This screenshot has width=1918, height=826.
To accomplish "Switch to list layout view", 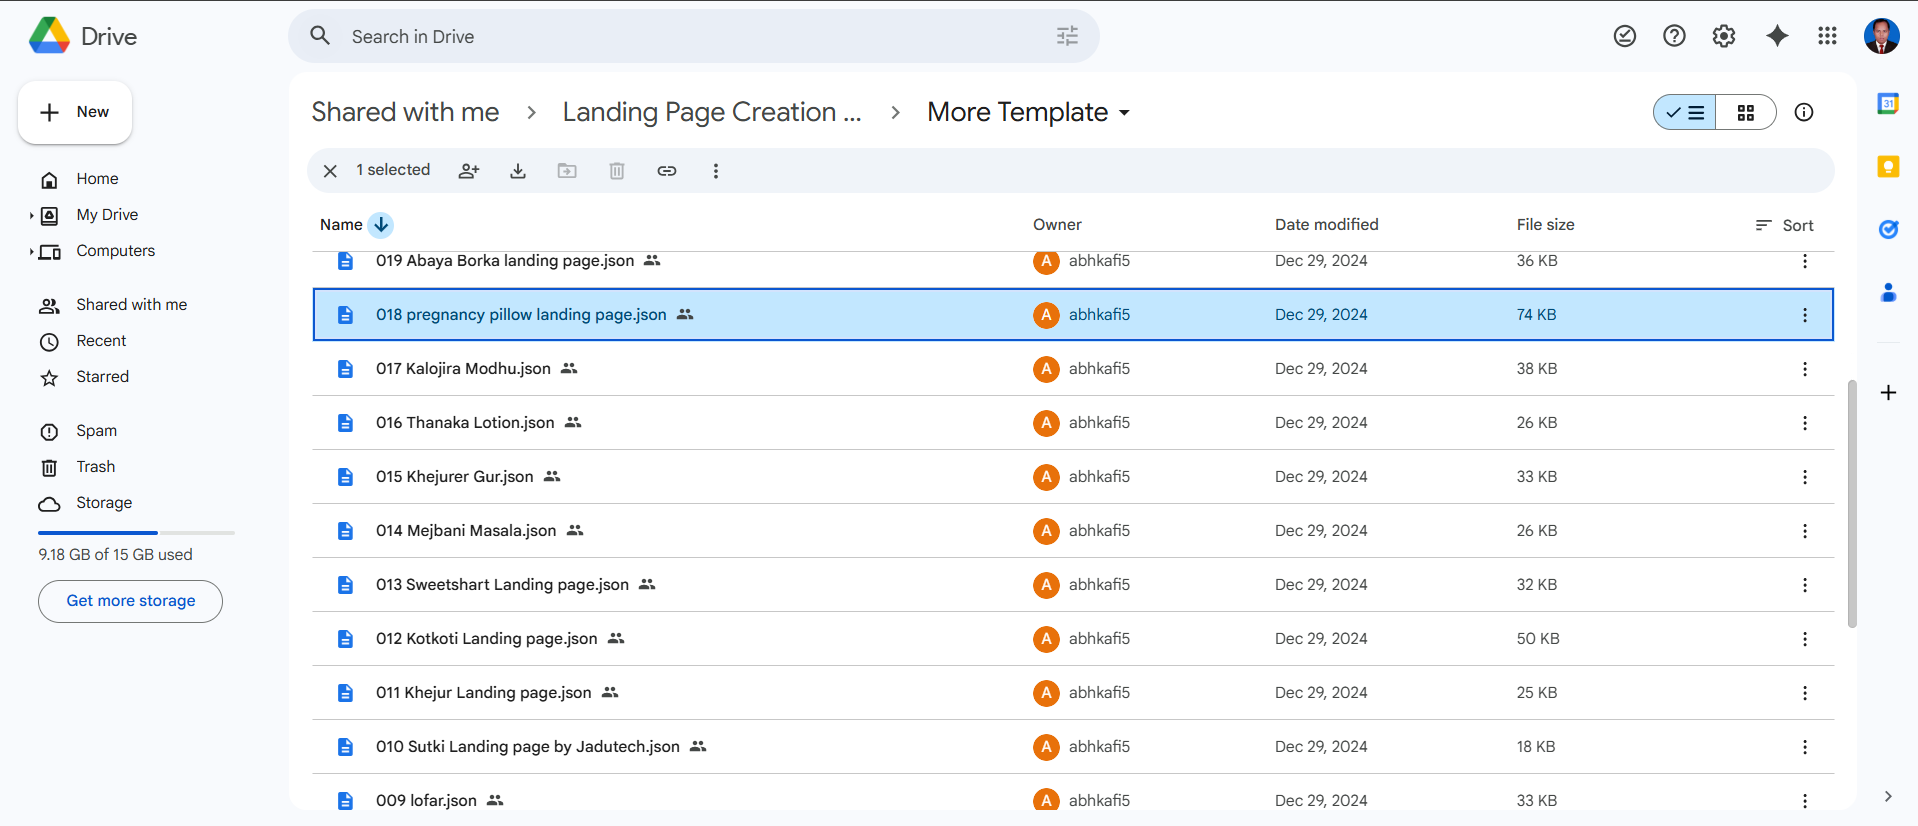I will [1686, 113].
